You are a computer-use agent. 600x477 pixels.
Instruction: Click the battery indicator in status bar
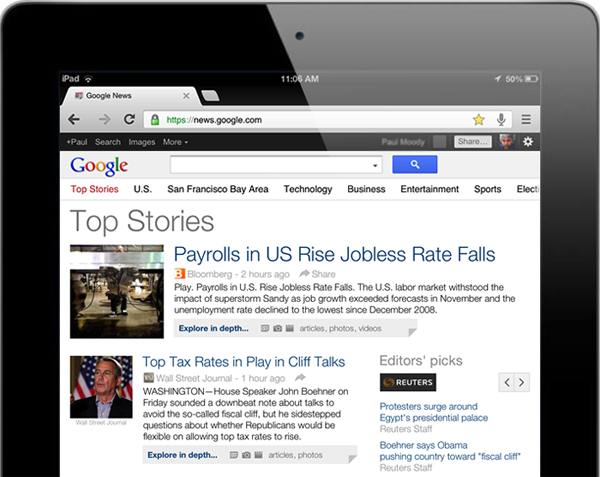531,79
